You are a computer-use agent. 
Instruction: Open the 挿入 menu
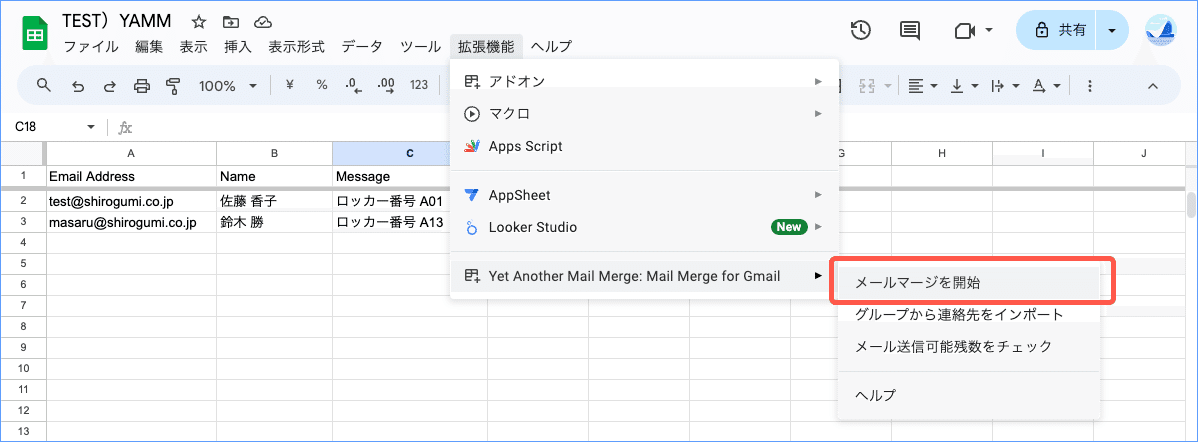[238, 47]
